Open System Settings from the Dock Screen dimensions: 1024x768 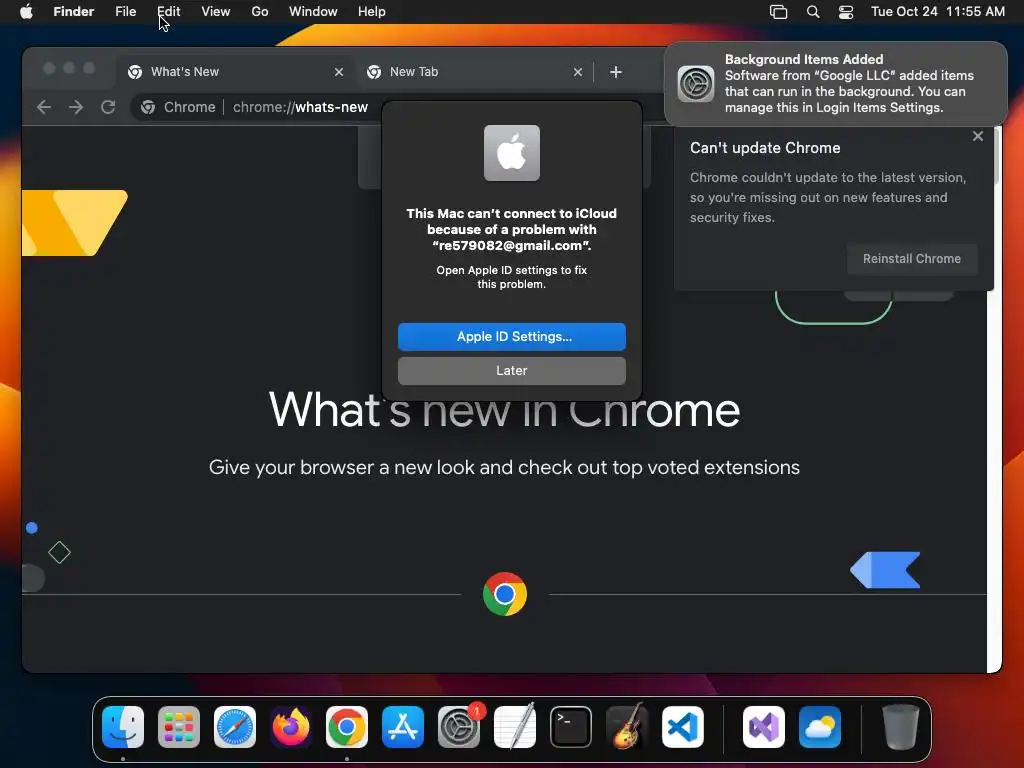click(459, 727)
